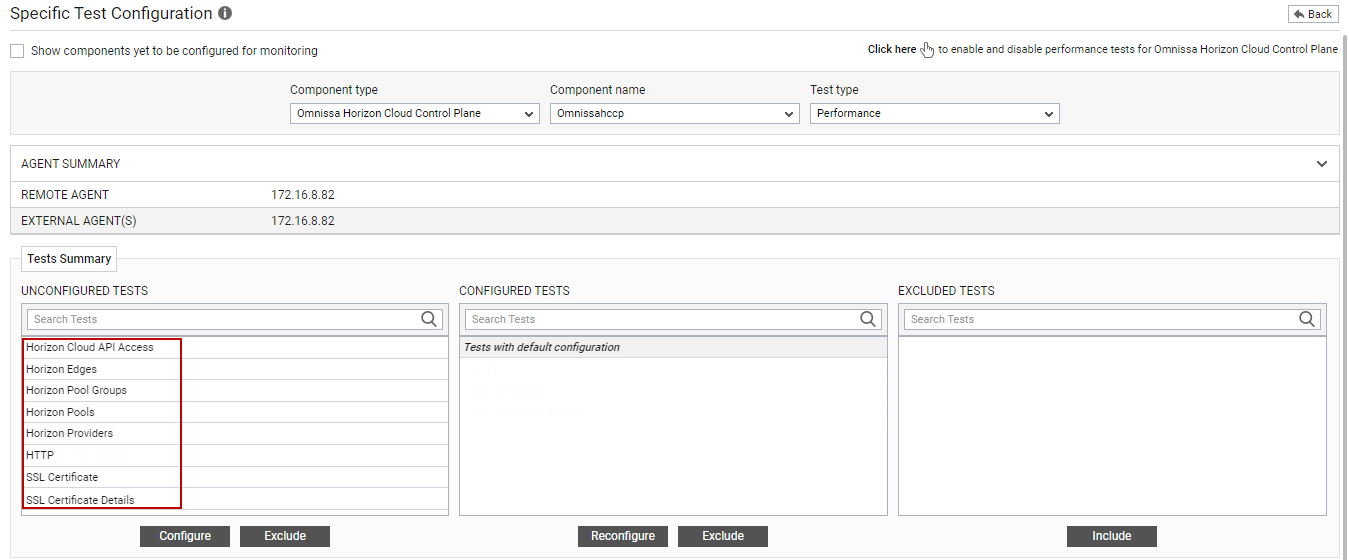Click the search icon in Excluded Tests
The image size is (1349, 560).
click(1307, 319)
